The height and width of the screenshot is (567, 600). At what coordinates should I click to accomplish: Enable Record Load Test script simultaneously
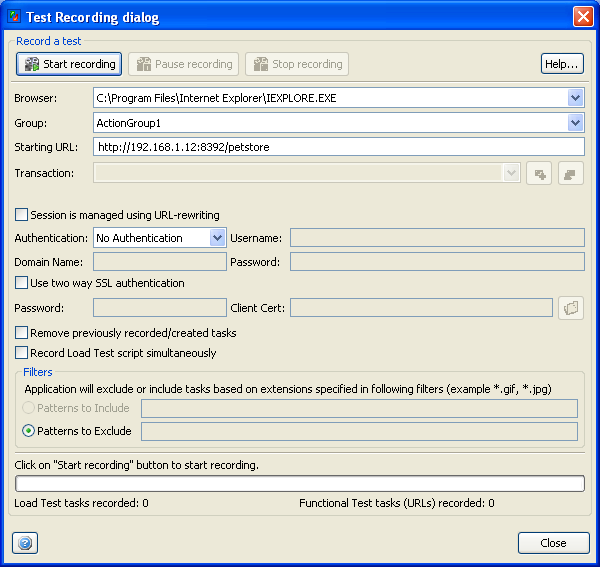pos(22,353)
